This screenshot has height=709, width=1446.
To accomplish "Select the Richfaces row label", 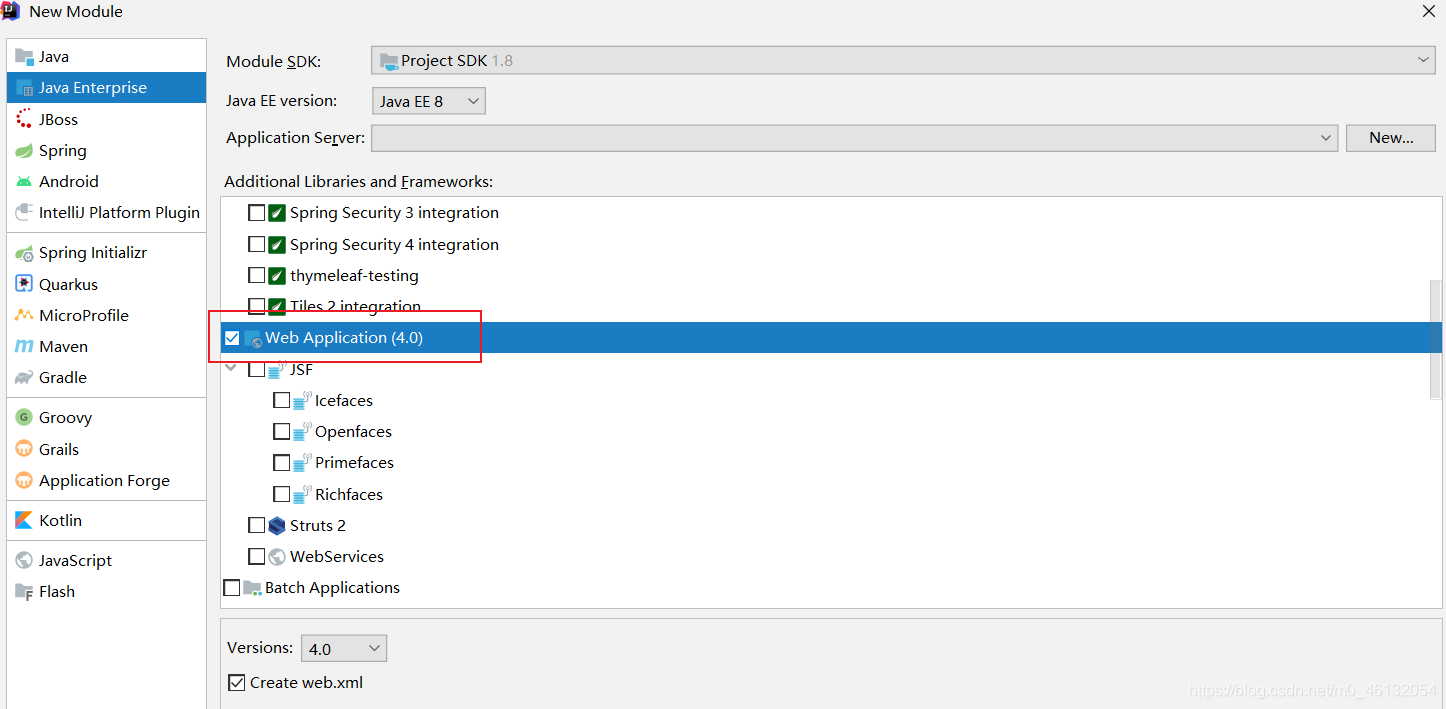I will coord(349,494).
